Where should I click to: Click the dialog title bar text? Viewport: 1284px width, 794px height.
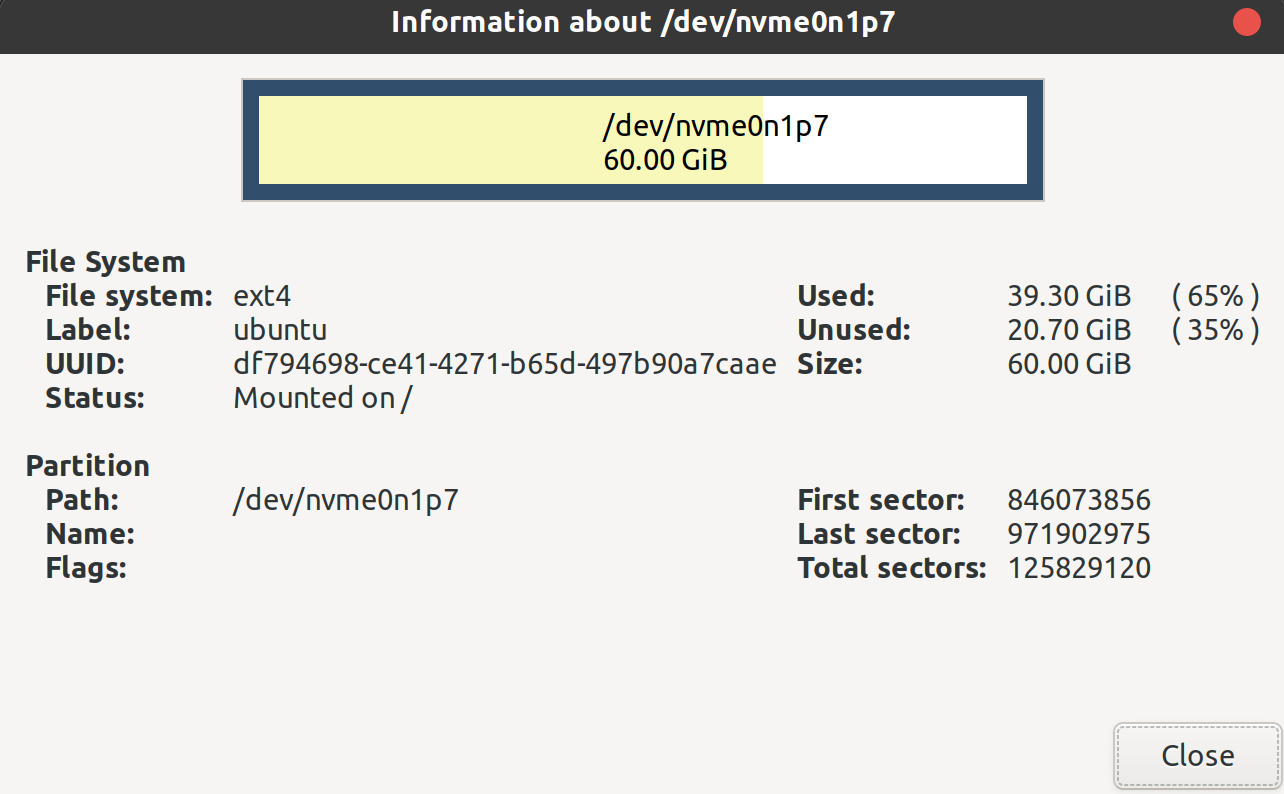point(642,23)
